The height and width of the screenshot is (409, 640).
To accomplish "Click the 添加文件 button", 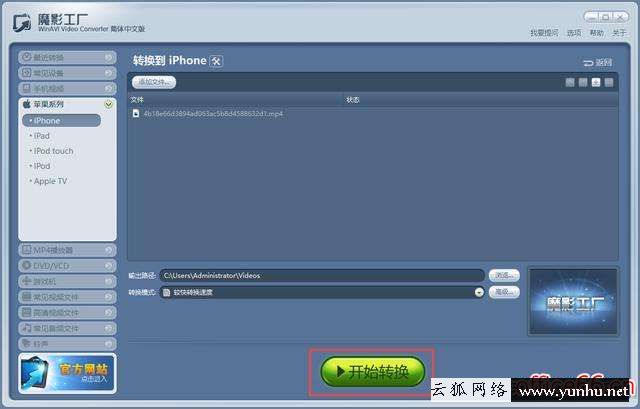I will pos(154,82).
